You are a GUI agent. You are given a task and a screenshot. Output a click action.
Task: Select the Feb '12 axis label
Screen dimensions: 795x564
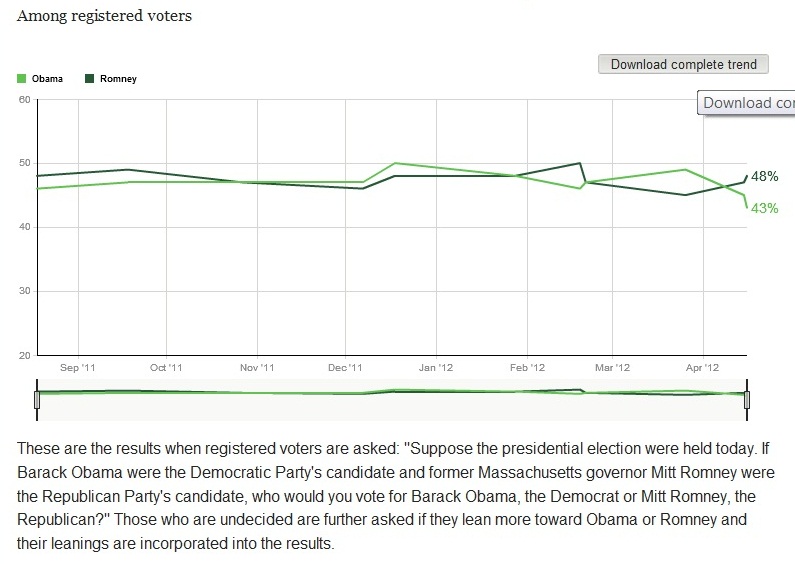click(528, 368)
